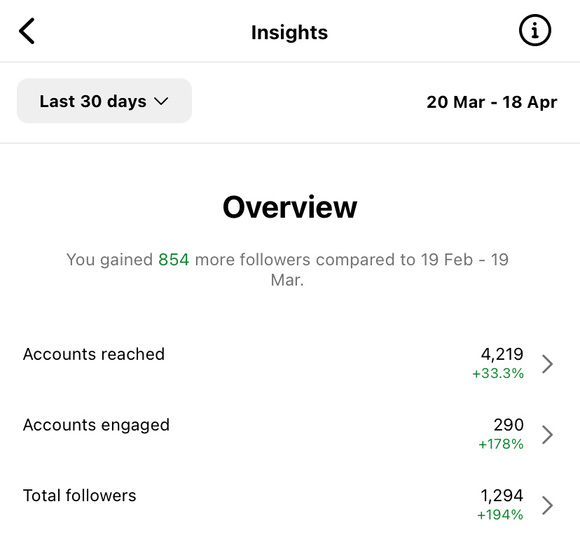Open the Accounts reached row
This screenshot has width=580, height=546.
pyautogui.click(x=289, y=363)
